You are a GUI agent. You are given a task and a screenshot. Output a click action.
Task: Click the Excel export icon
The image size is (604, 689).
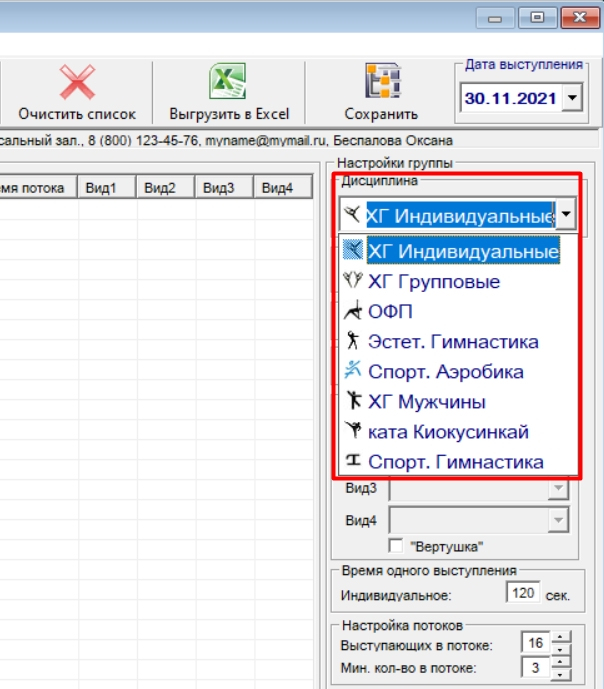228,81
